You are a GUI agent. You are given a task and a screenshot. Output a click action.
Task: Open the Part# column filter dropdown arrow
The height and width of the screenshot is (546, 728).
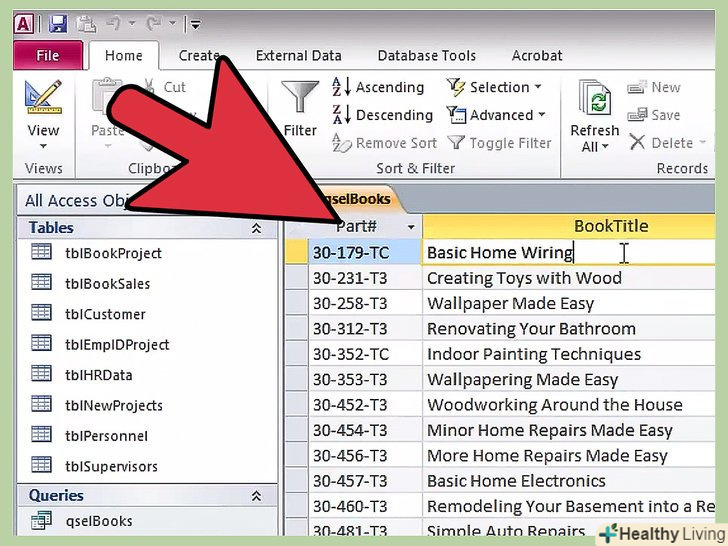coord(411,227)
